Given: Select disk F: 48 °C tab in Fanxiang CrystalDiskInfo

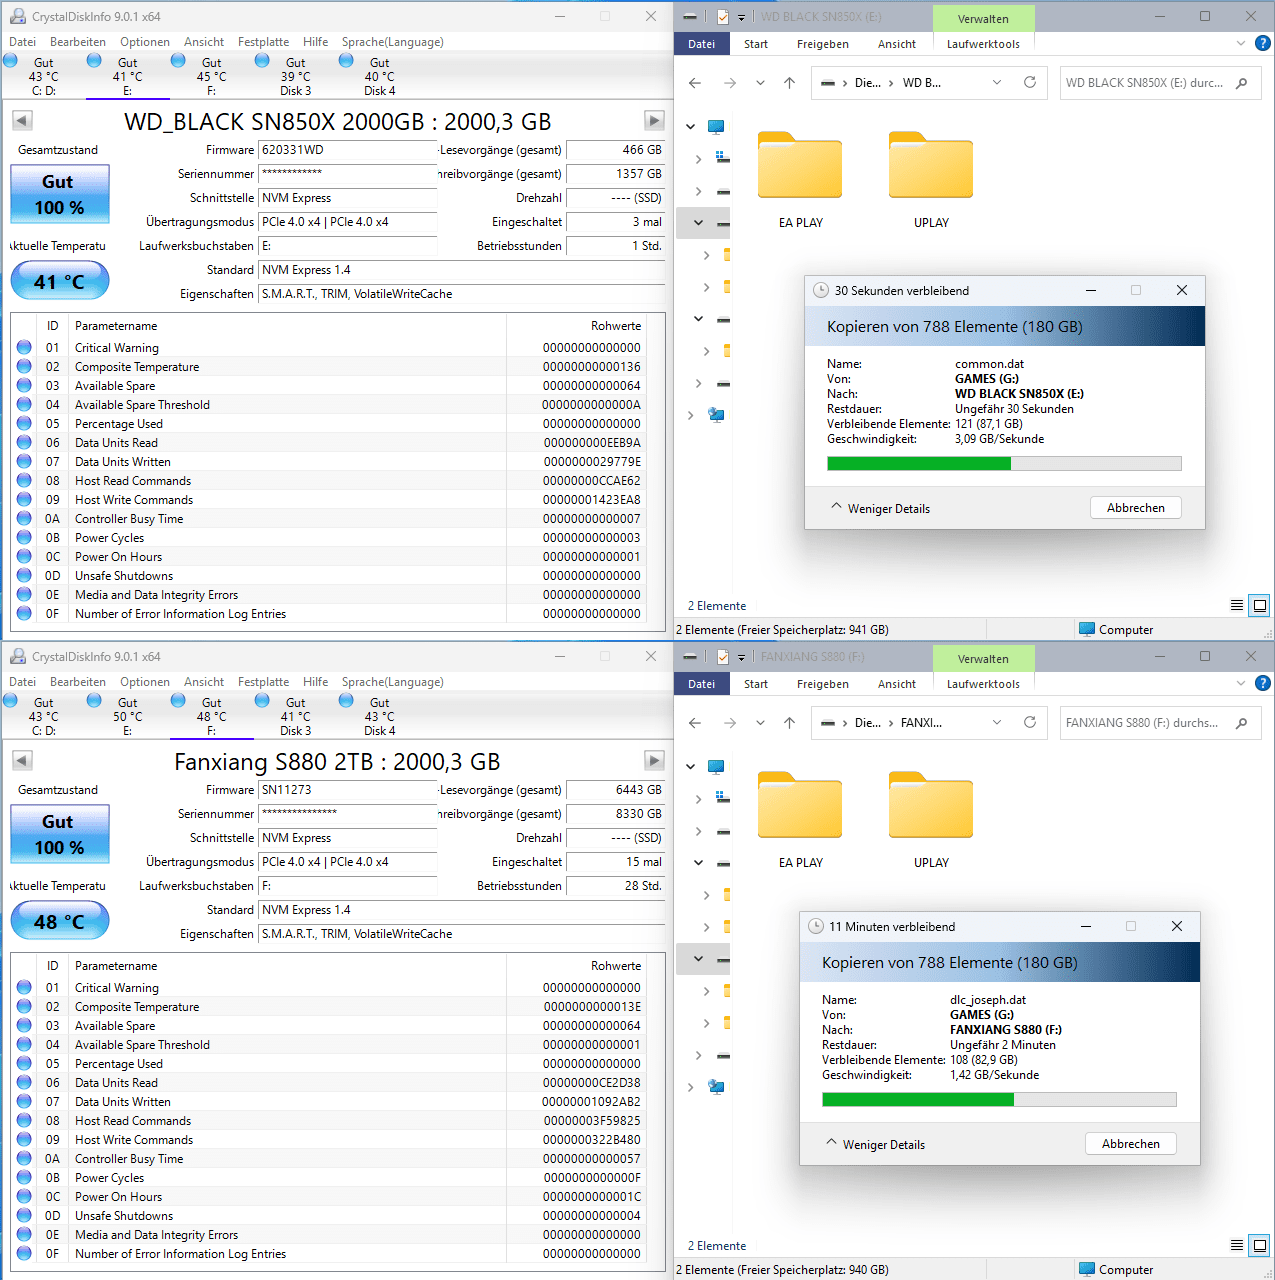Looking at the screenshot, I should [212, 716].
